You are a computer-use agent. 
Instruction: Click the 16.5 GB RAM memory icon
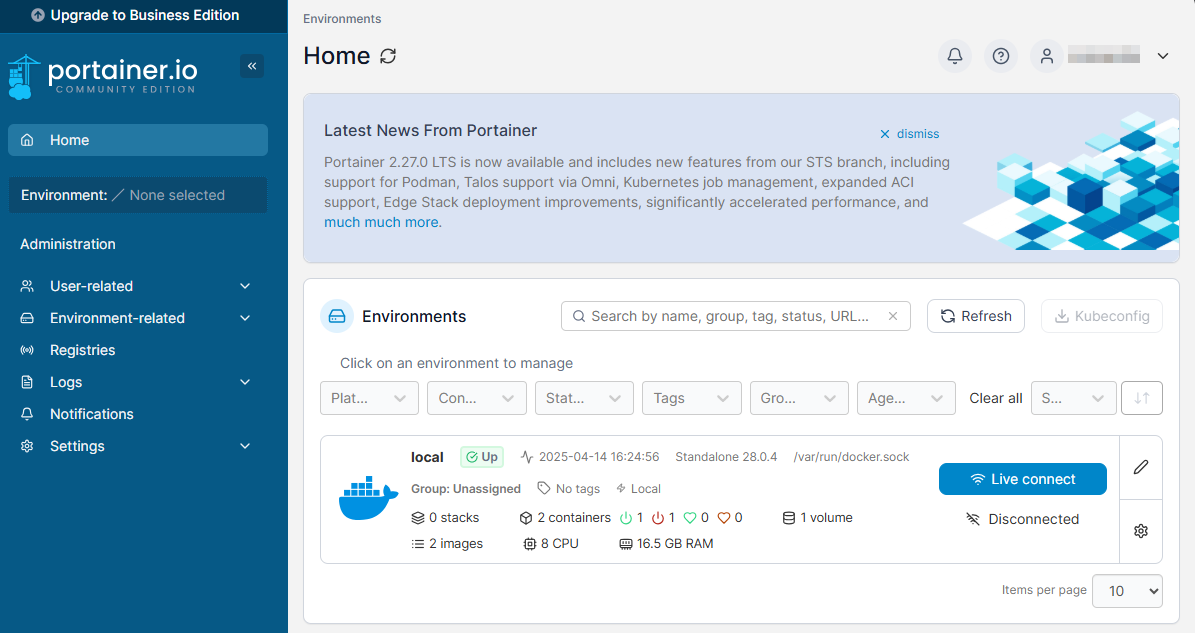tap(626, 544)
